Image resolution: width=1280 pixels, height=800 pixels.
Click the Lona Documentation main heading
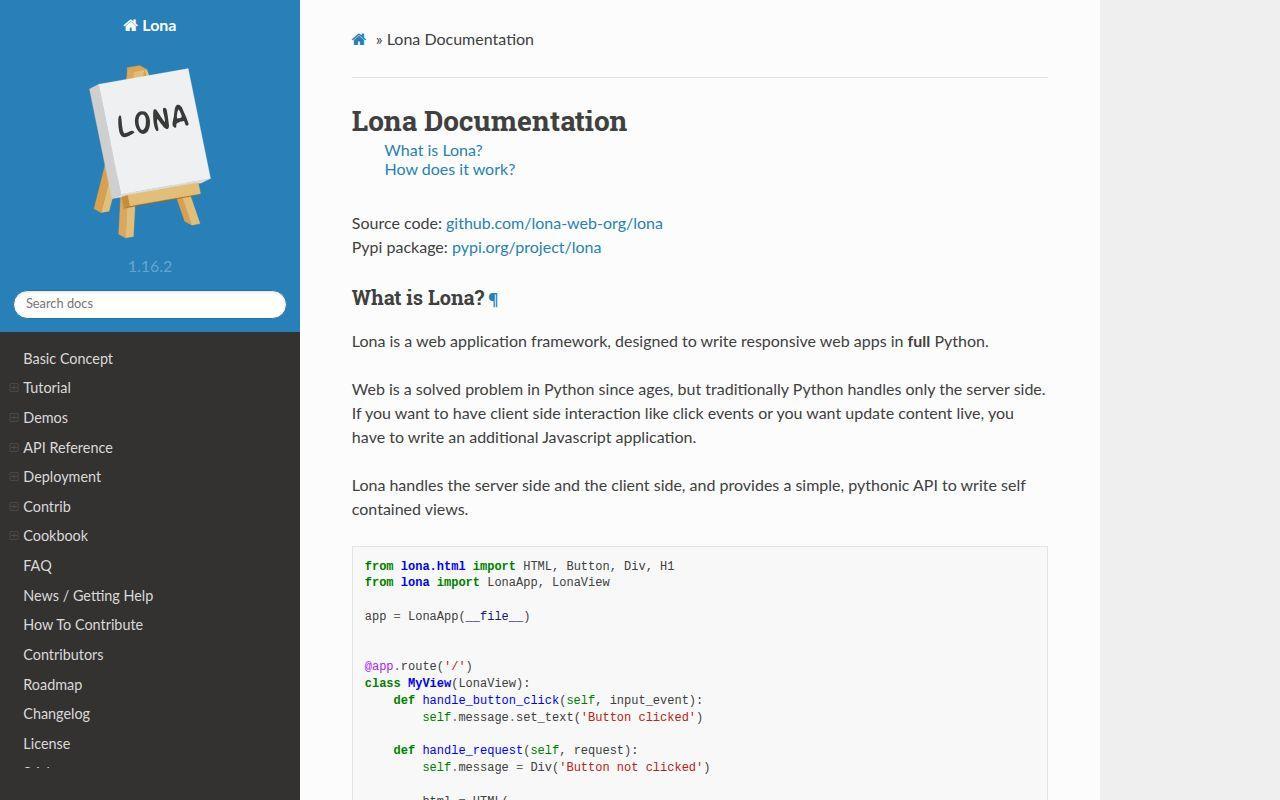tap(489, 121)
